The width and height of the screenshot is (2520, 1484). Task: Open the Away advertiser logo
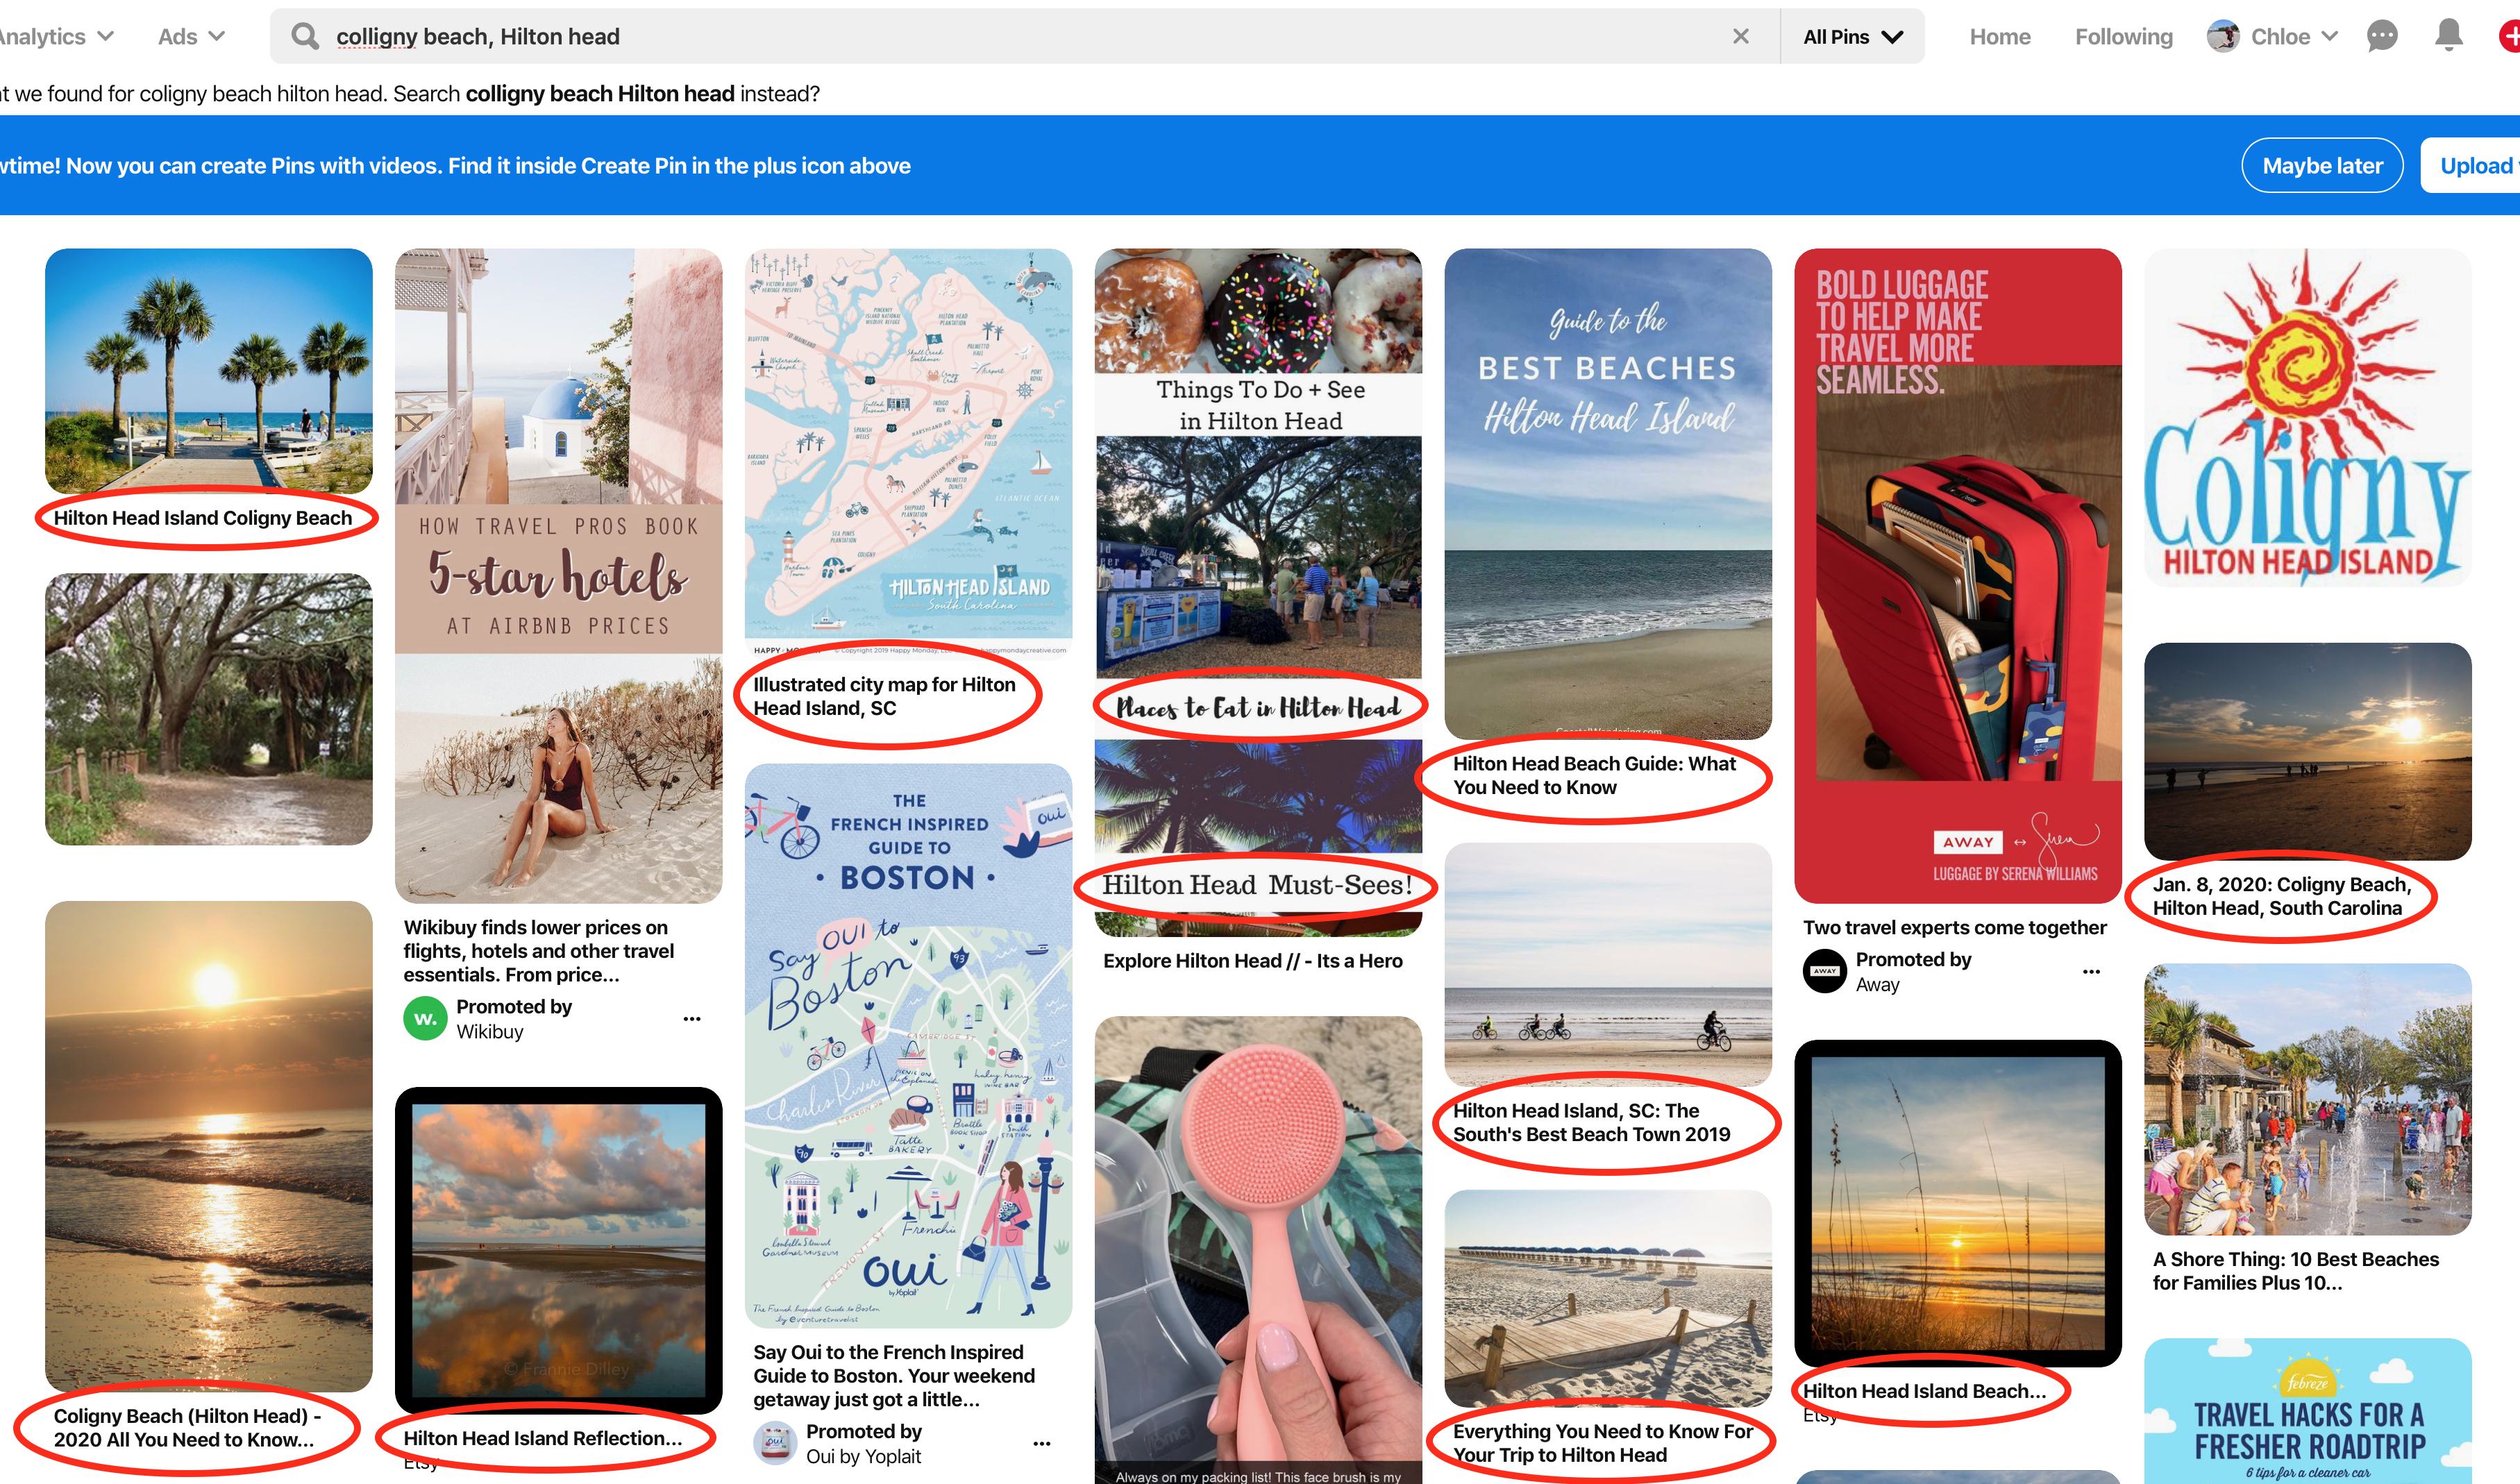[1824, 971]
